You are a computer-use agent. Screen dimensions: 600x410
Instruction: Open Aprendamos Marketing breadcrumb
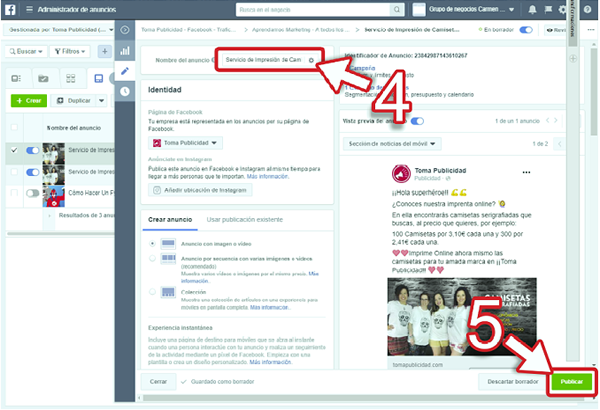(300, 30)
